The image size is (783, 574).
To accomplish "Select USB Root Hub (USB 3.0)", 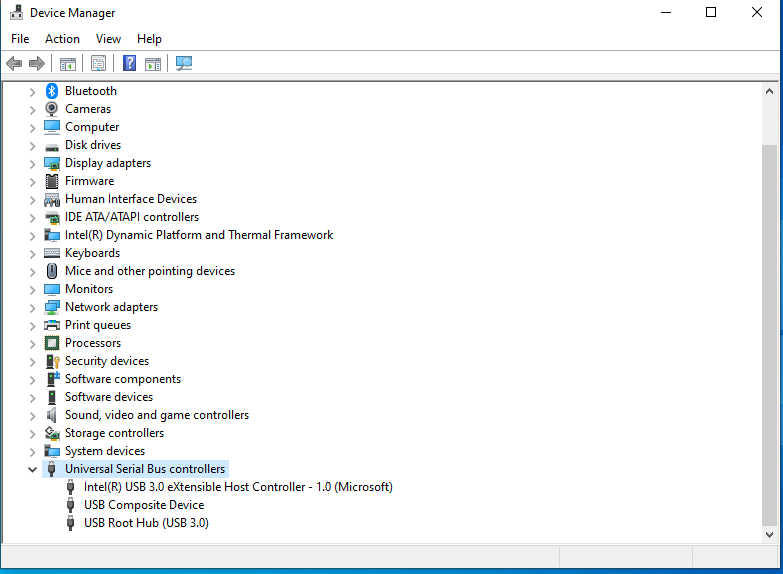I will tap(146, 523).
